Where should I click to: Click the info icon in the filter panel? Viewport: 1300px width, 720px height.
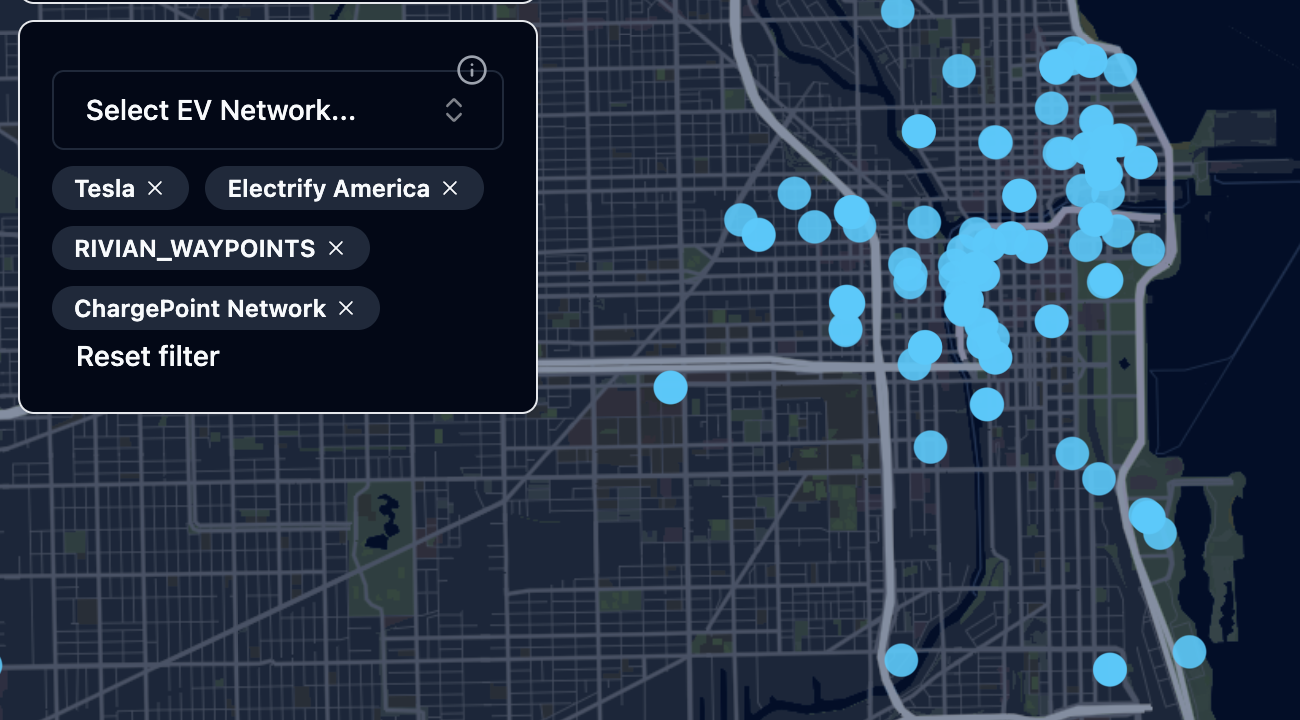click(471, 70)
